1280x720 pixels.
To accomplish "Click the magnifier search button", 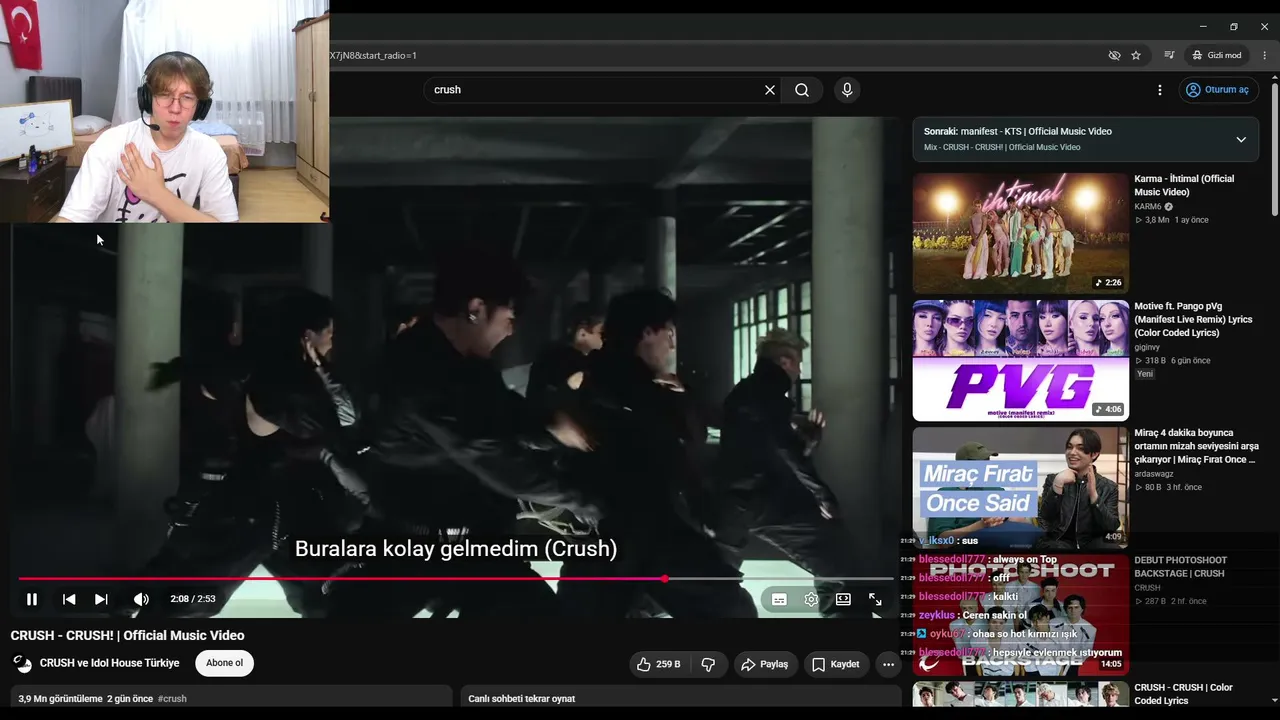I will [x=802, y=90].
